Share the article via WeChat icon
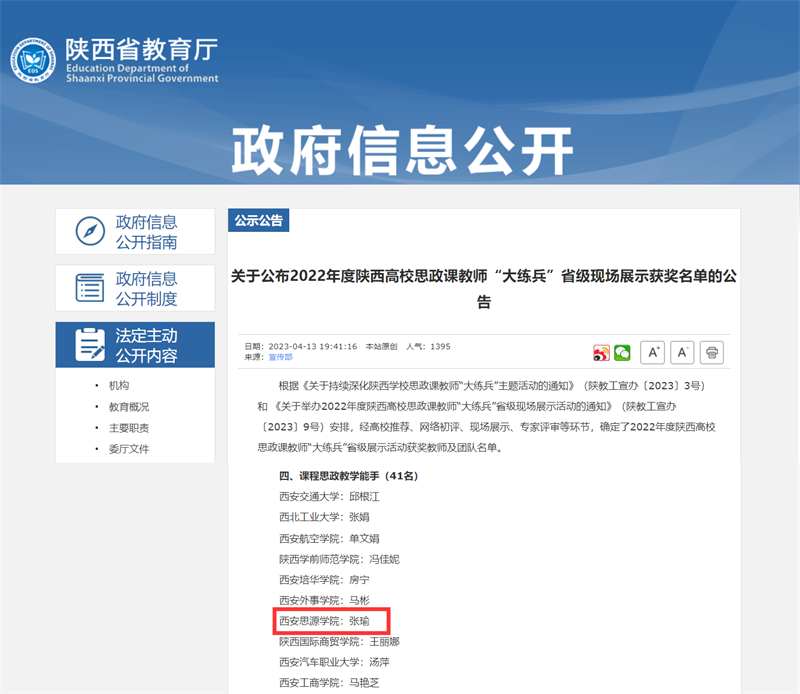Viewport: 800px width, 694px height. 622,353
